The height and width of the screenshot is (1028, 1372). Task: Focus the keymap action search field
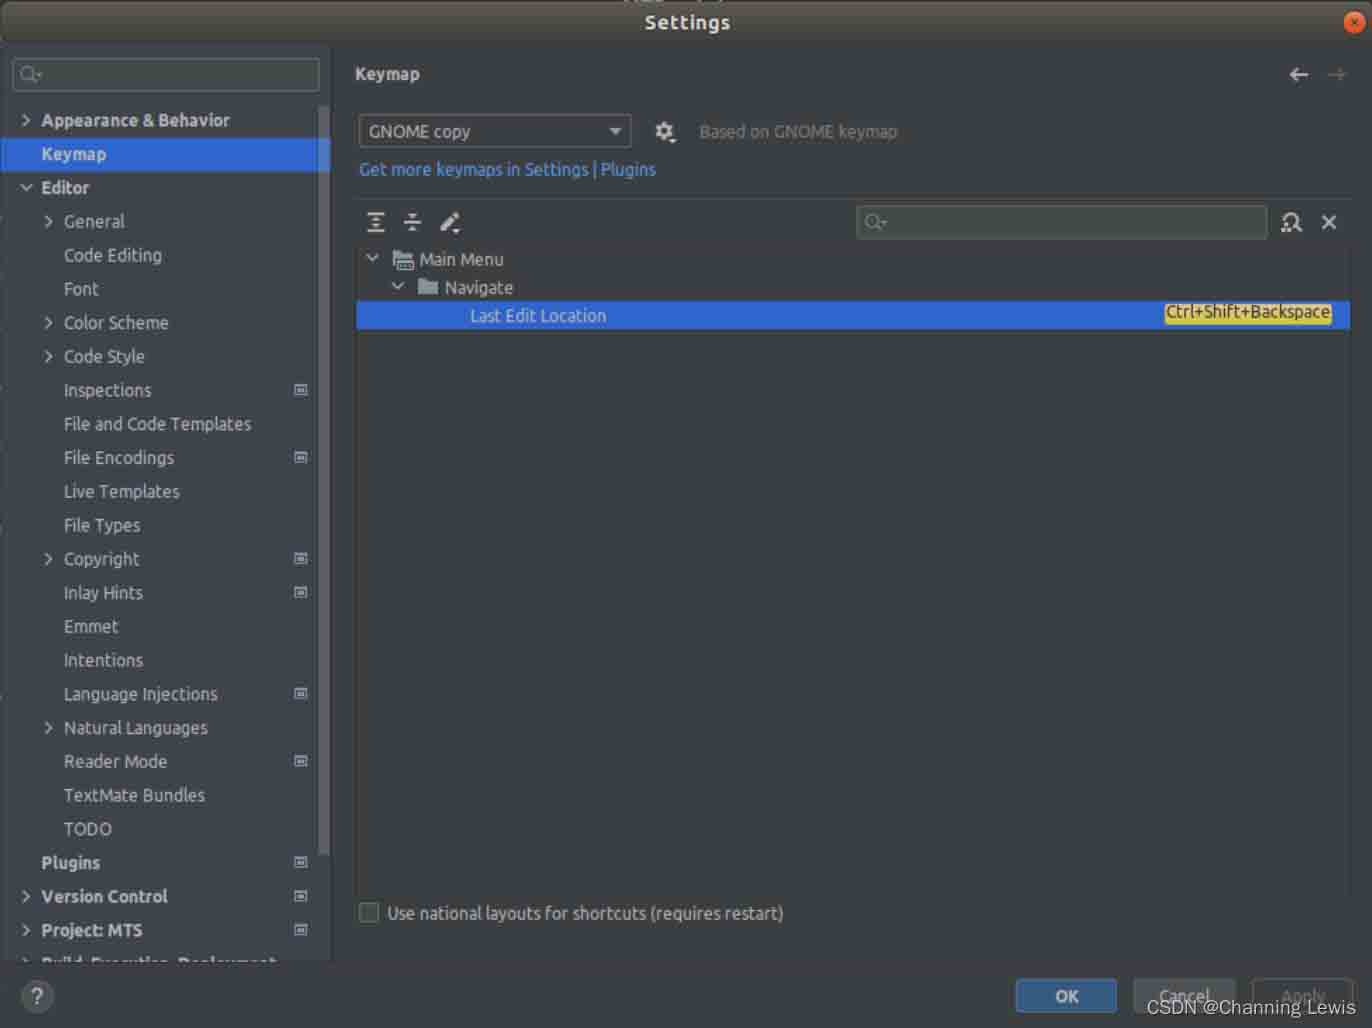(1070, 222)
